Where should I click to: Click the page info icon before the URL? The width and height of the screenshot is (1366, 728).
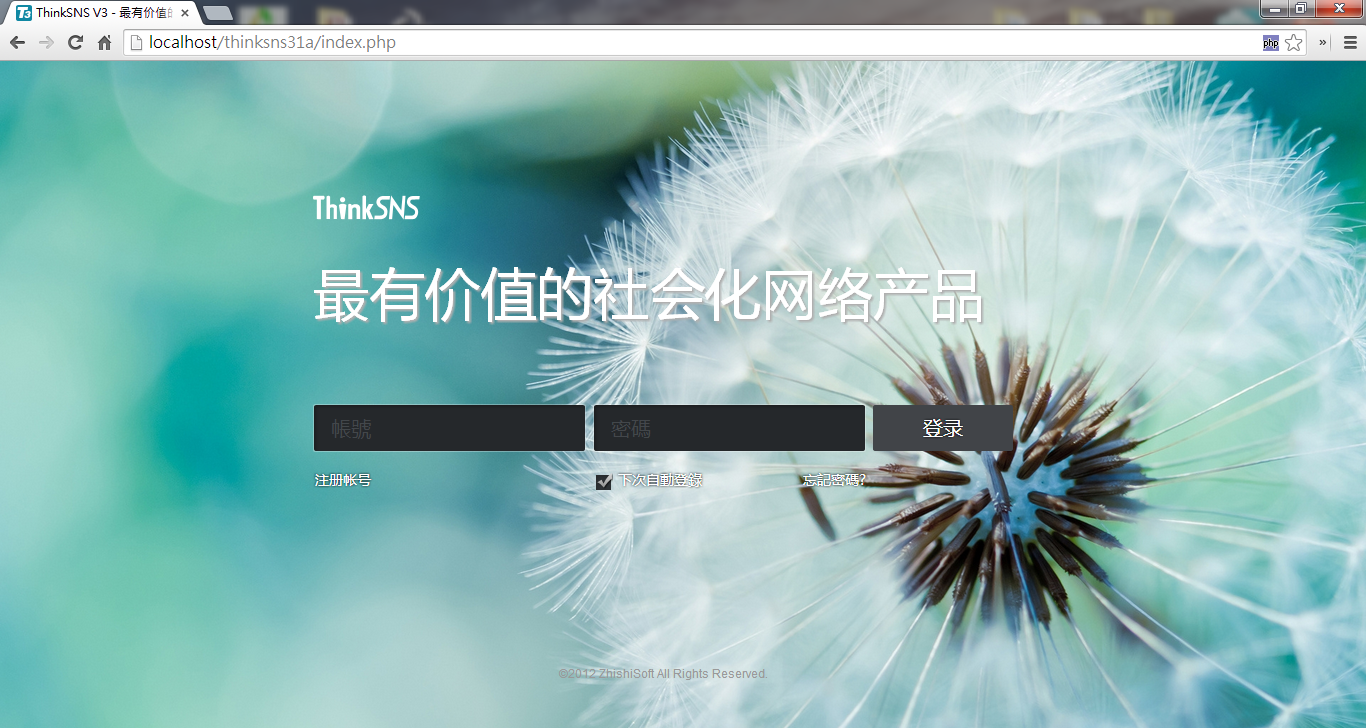point(136,42)
